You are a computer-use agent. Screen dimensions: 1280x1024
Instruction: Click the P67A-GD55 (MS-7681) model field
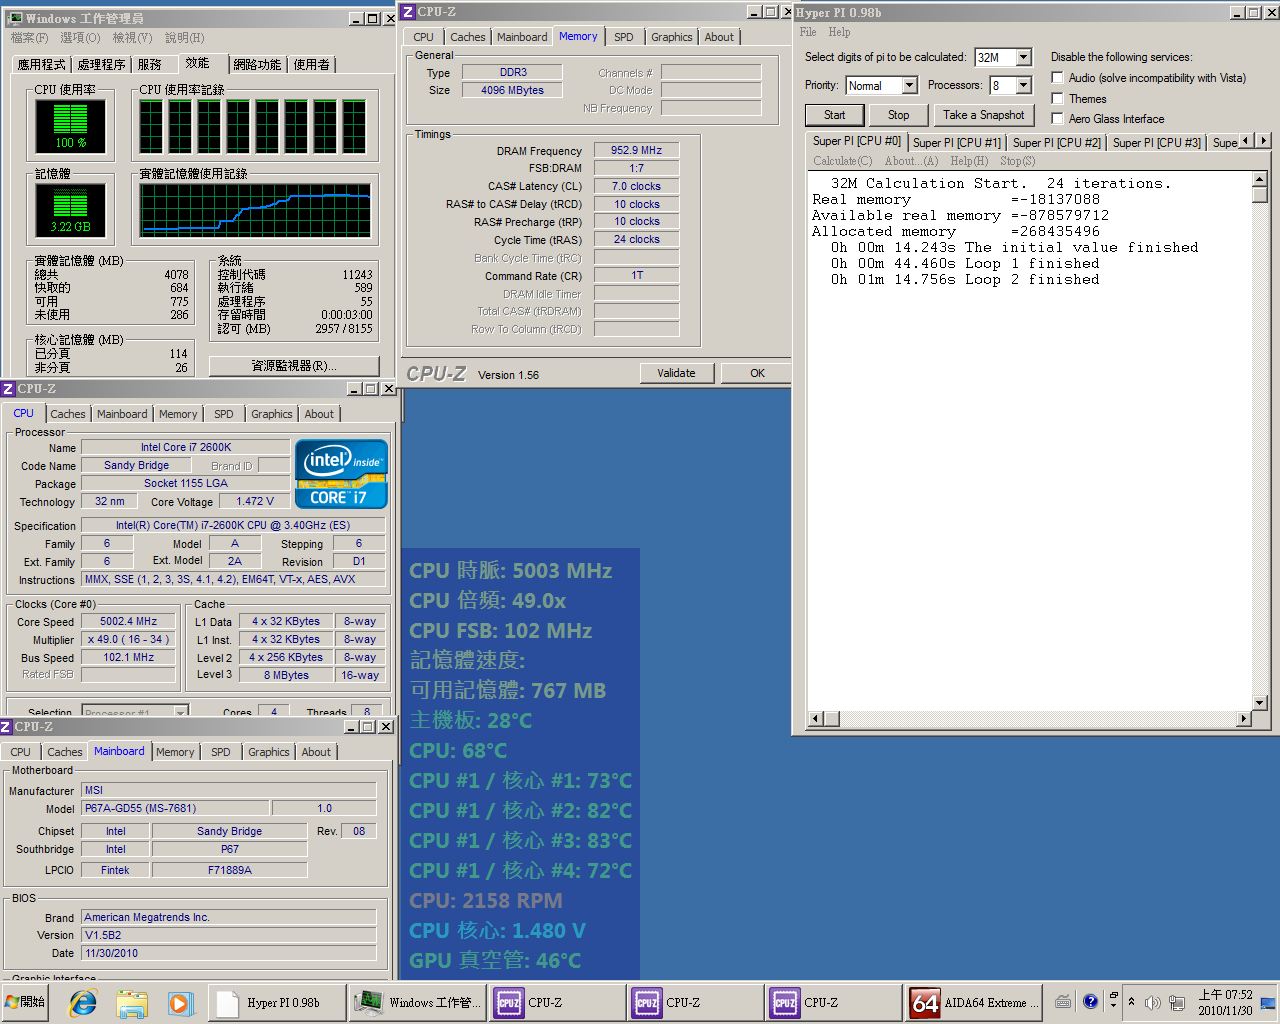point(176,808)
